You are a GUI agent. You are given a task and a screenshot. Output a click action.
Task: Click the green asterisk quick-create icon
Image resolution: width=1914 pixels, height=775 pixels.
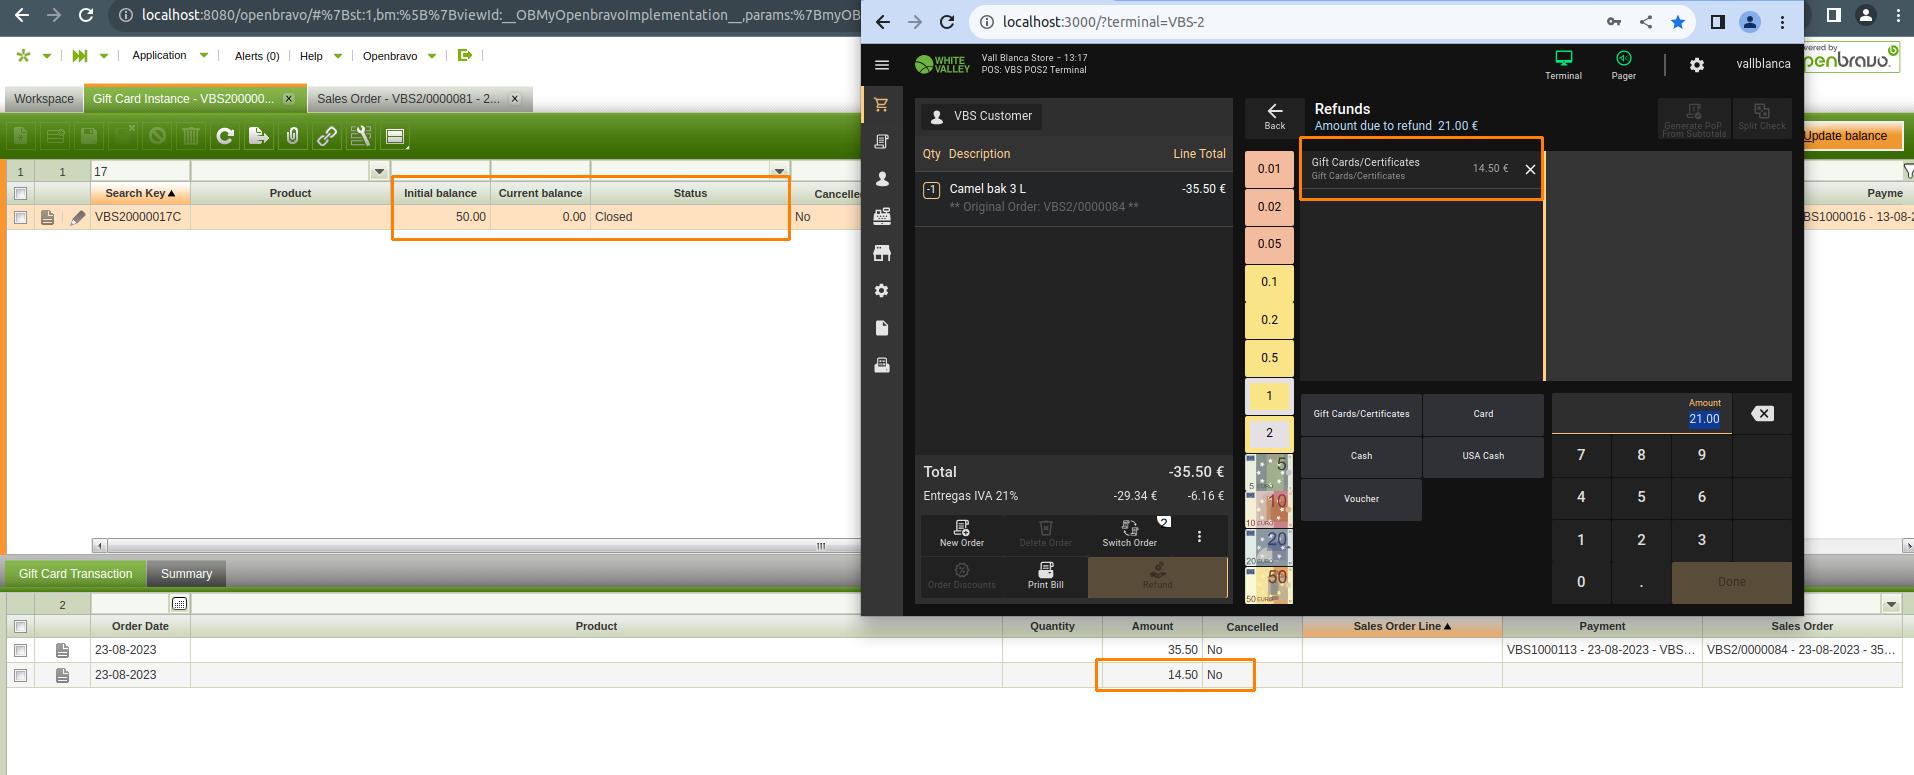click(24, 56)
